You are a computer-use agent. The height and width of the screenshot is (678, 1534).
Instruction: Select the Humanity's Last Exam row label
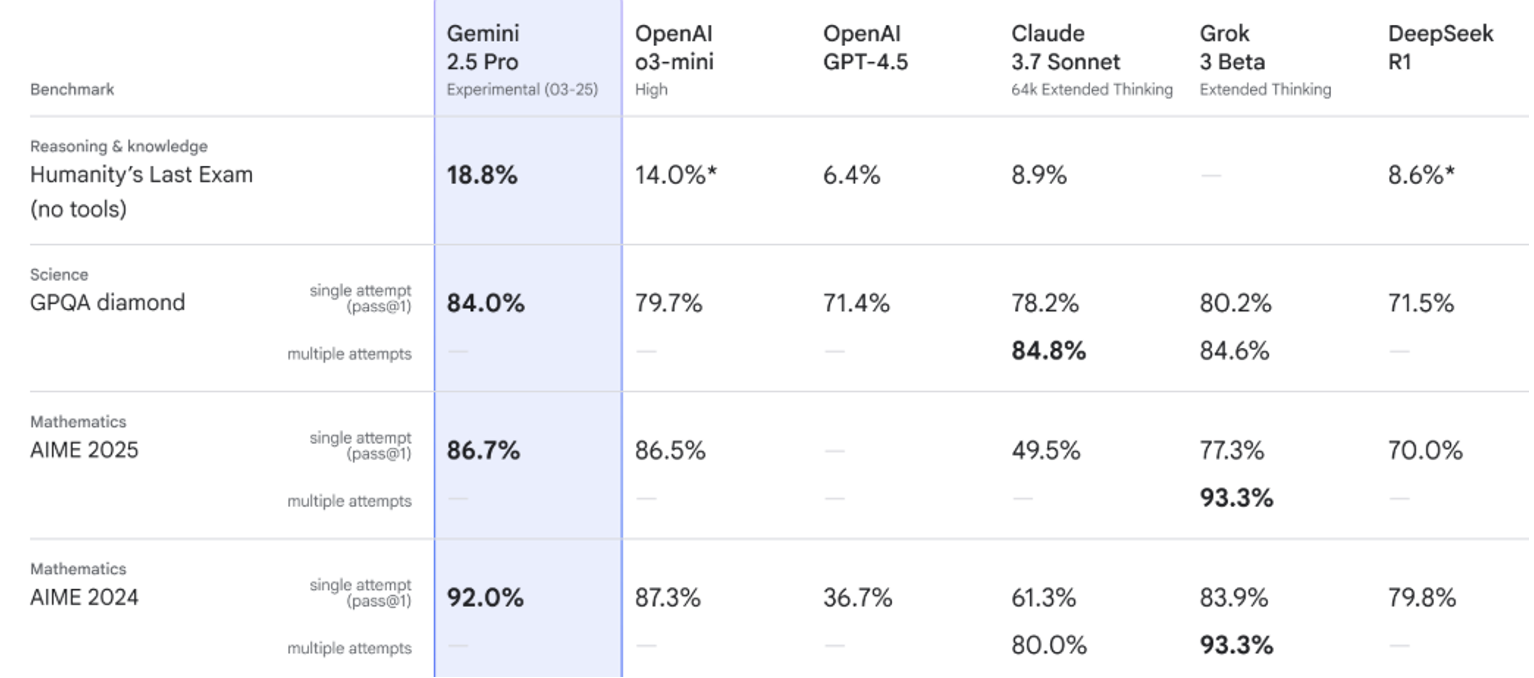tap(141, 175)
